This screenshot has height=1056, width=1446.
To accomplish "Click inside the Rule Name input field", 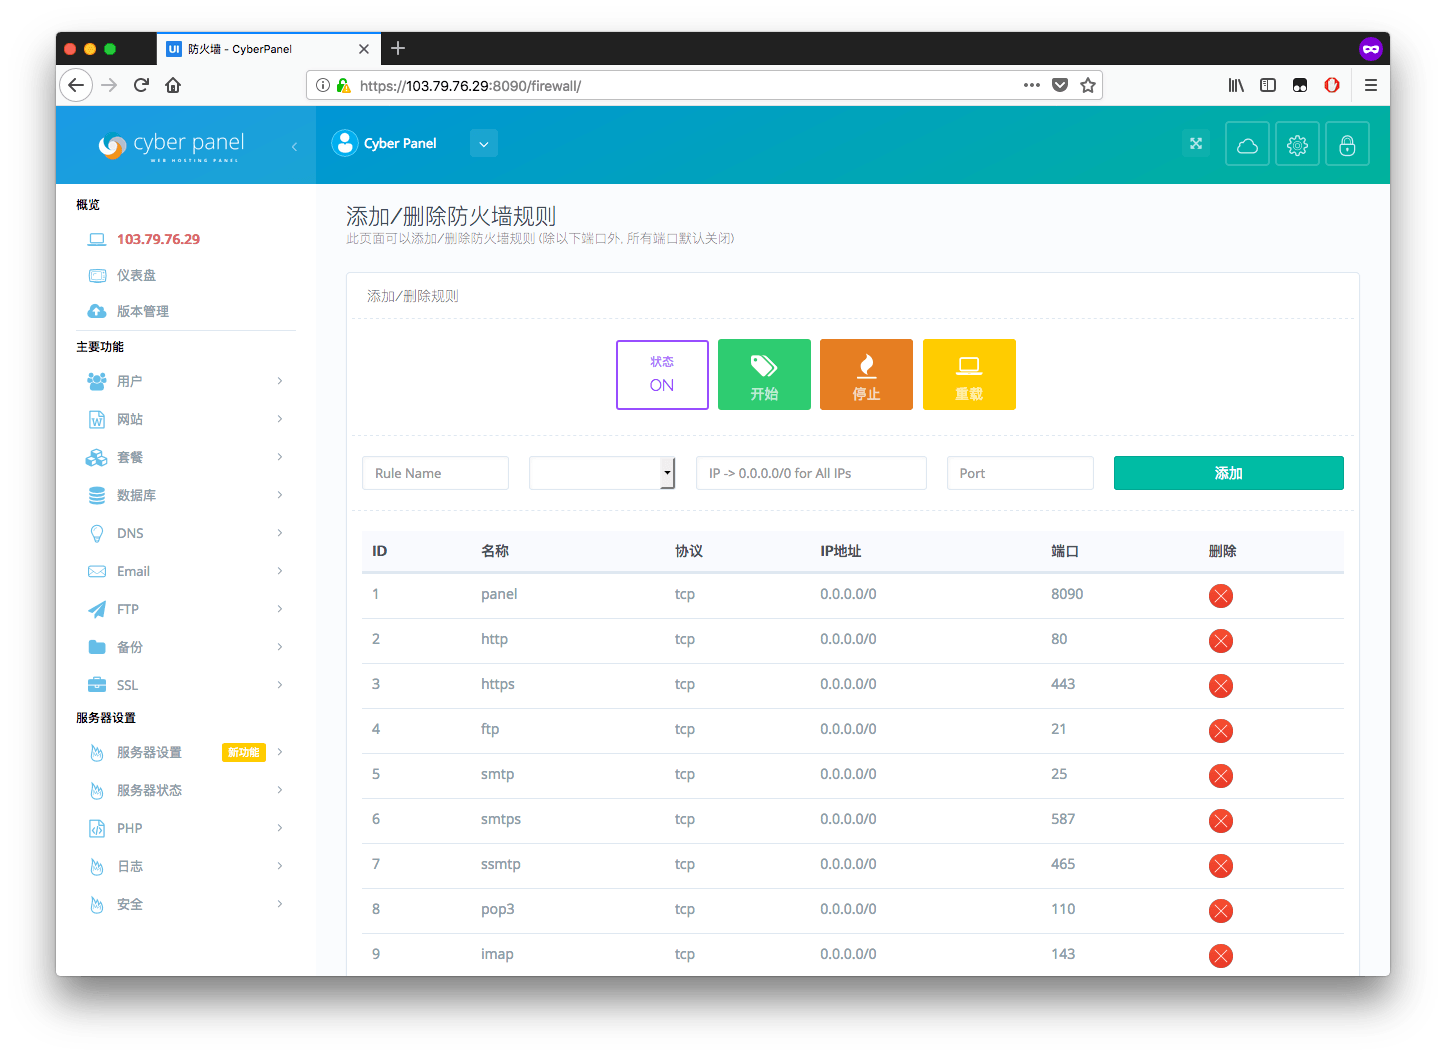I will coord(435,472).
